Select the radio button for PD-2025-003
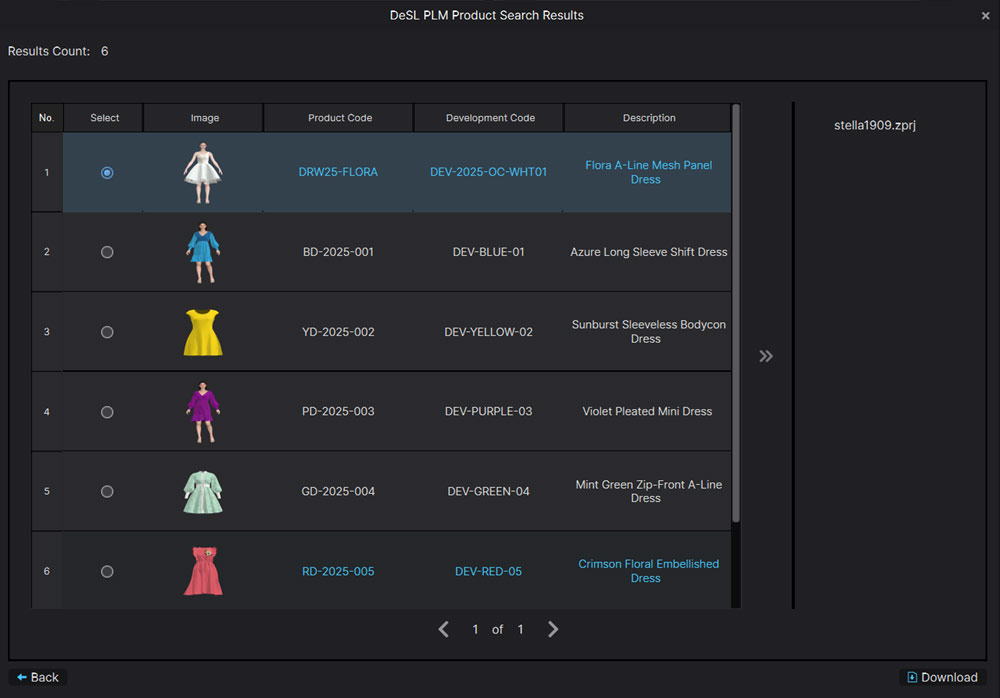This screenshot has width=1000, height=698. pyautogui.click(x=107, y=412)
